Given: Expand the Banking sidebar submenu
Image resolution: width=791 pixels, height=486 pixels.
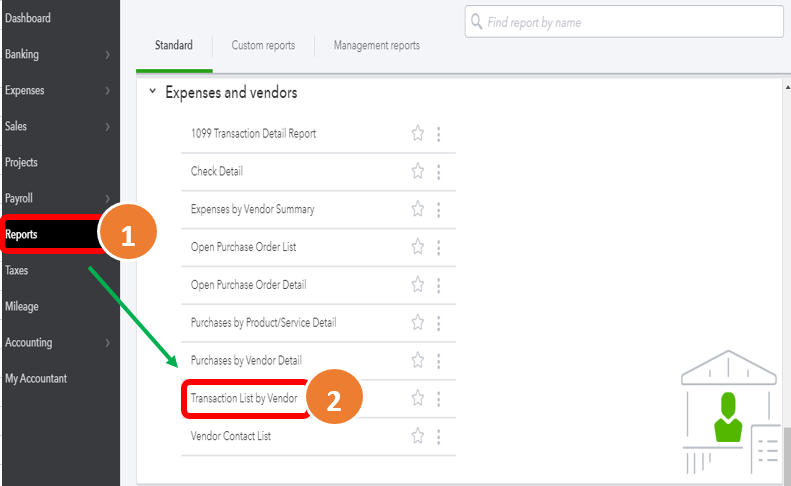Looking at the screenshot, I should (x=107, y=55).
